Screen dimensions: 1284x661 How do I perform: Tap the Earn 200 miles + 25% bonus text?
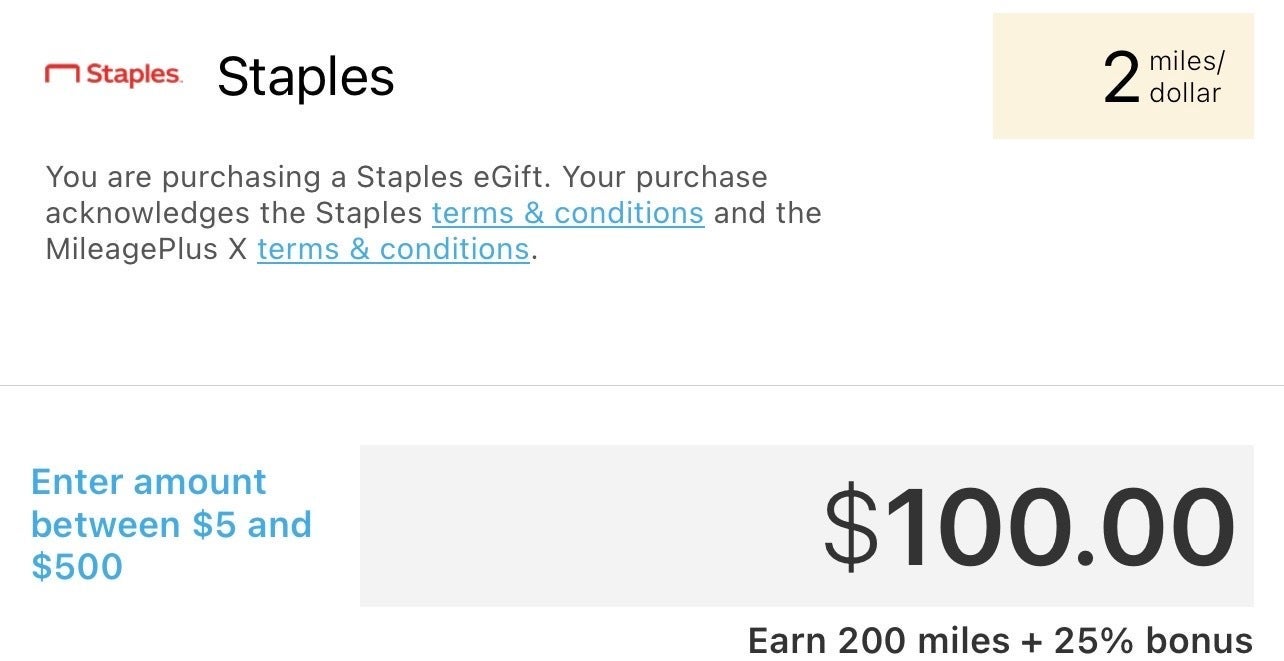(x=1000, y=641)
